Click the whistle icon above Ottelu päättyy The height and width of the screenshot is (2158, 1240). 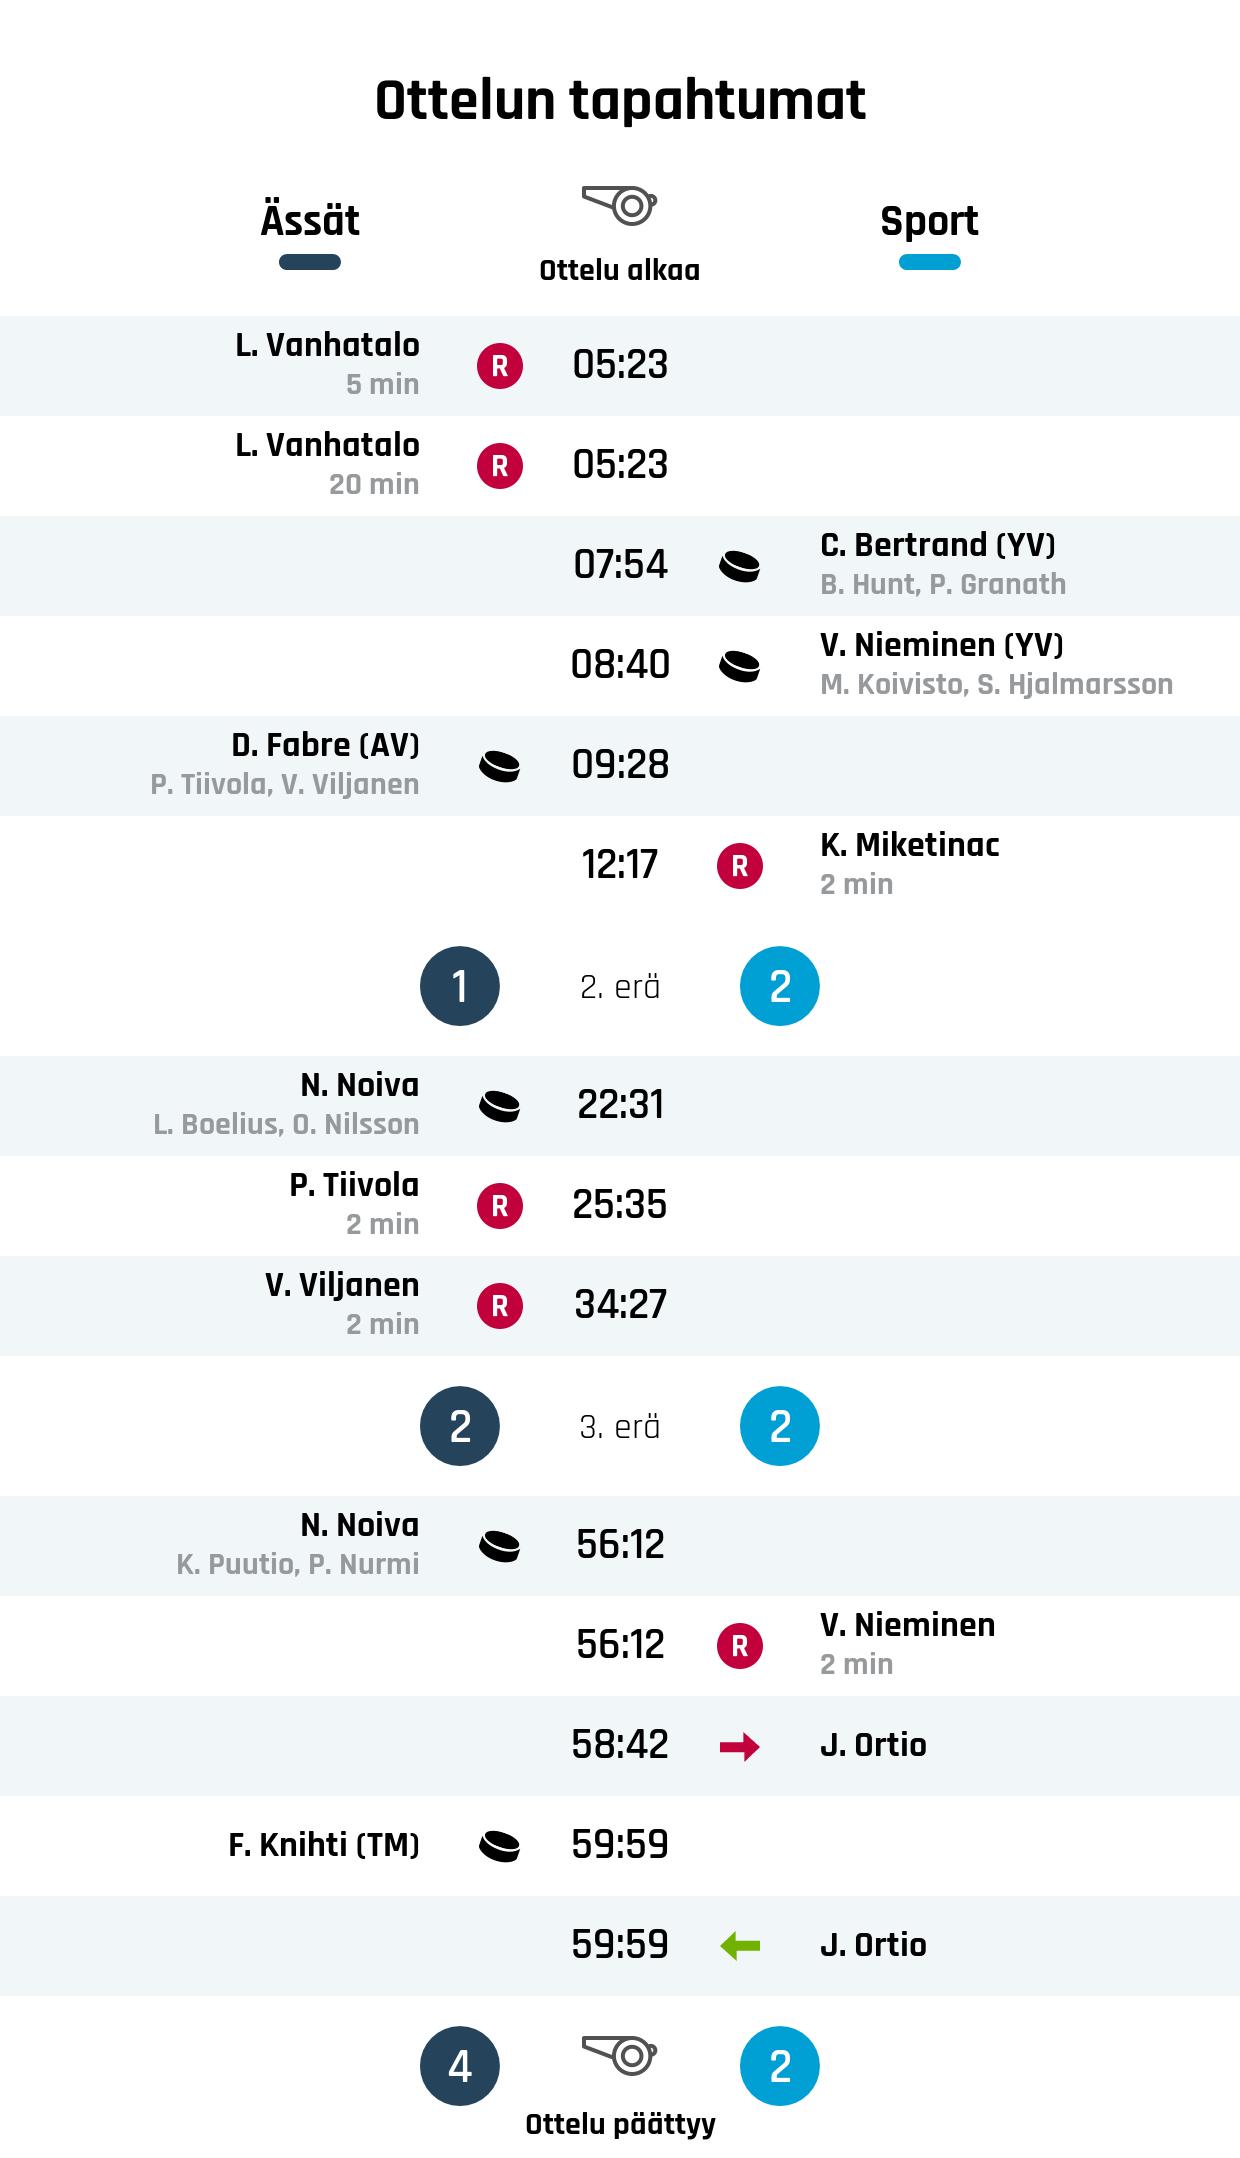click(619, 2054)
